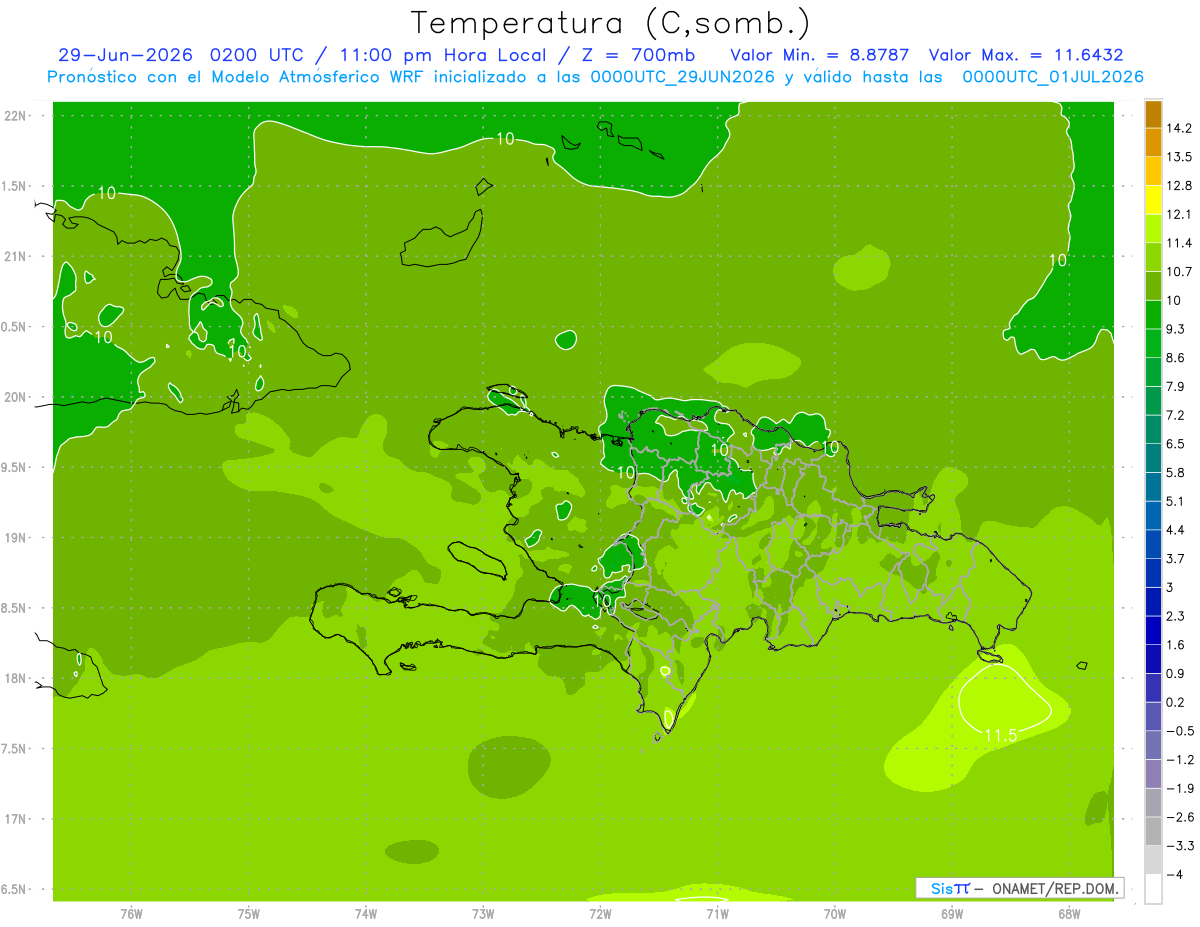Pick the white swatch below -4
This screenshot has width=1200, height=927.
[1153, 889]
